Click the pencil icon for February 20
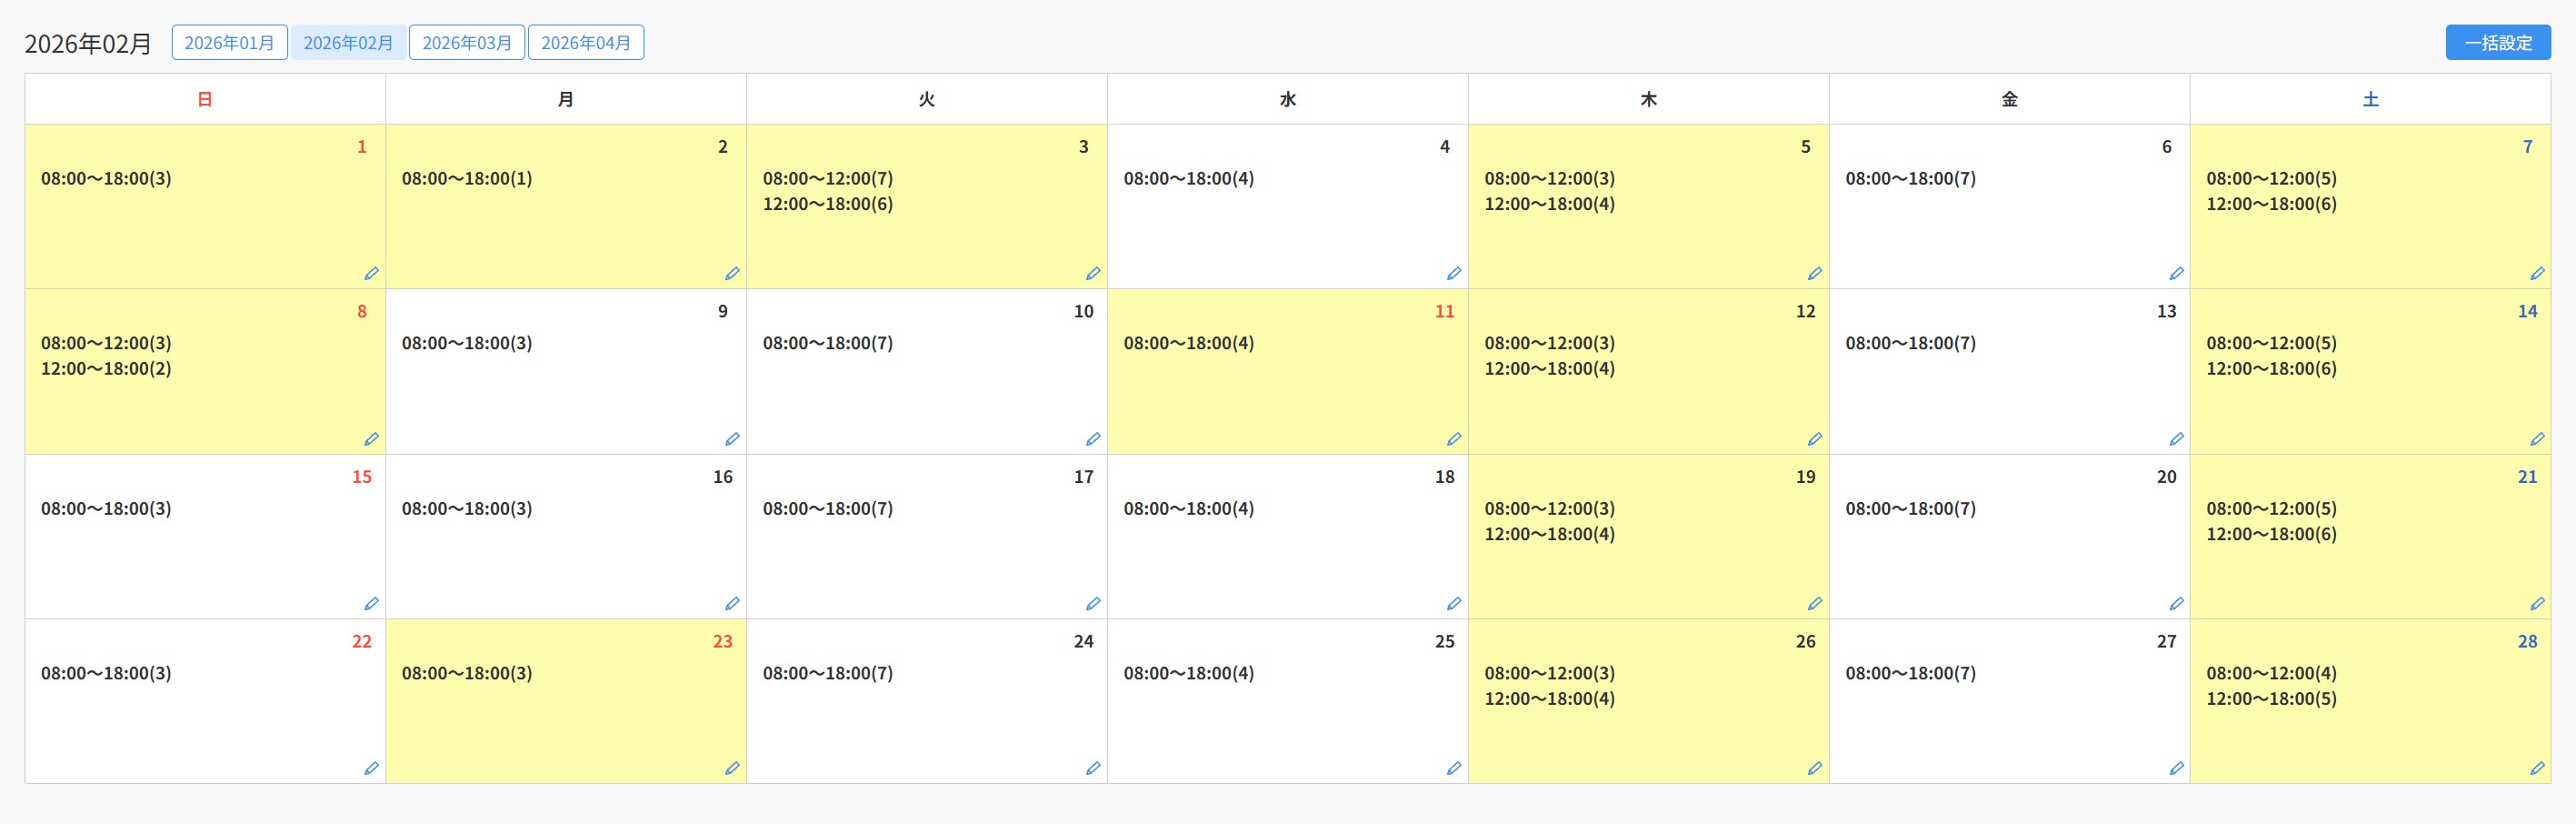2576x824 pixels. [2176, 603]
